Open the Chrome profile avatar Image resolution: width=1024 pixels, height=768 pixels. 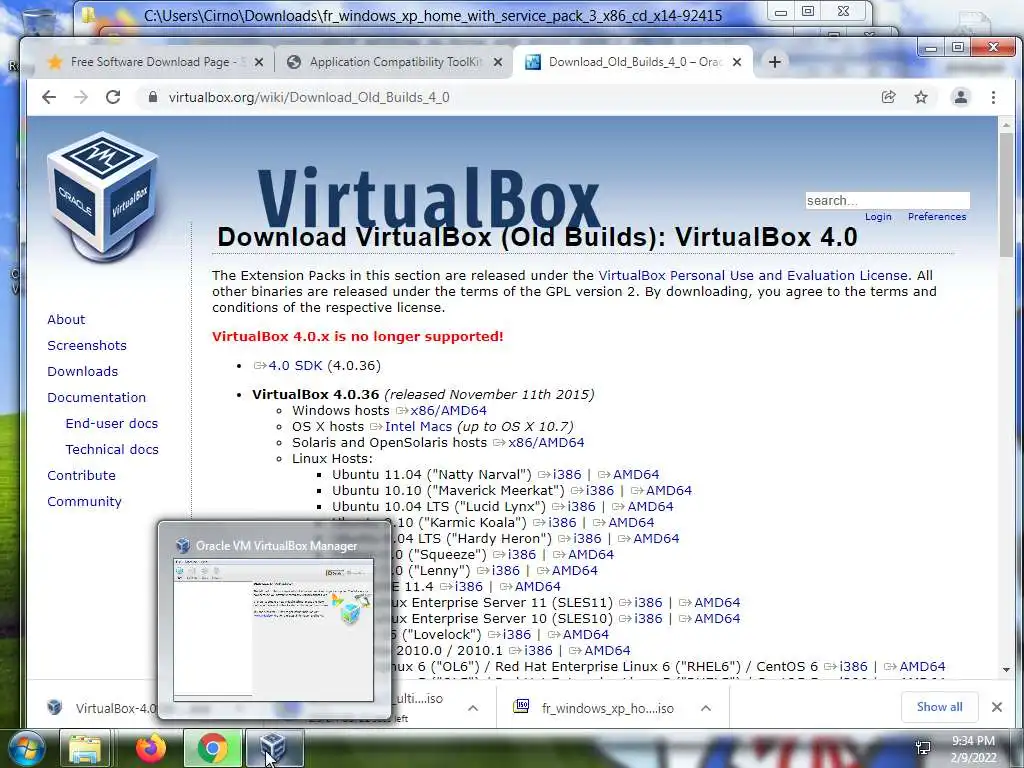pyautogui.click(x=961, y=97)
